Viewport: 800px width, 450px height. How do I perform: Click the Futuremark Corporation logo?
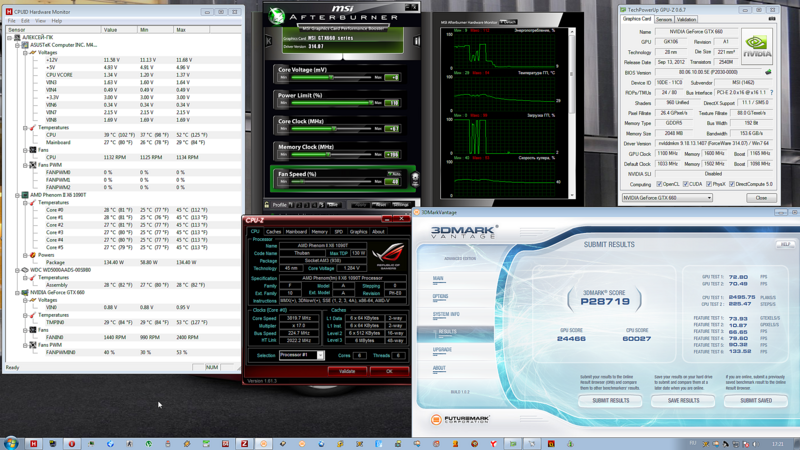(x=460, y=419)
